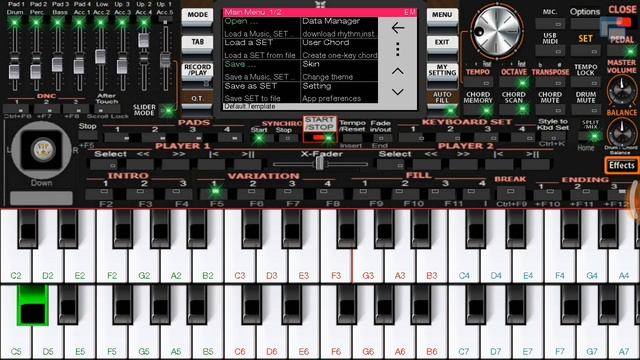Open the User Chord menu entry

(339, 49)
